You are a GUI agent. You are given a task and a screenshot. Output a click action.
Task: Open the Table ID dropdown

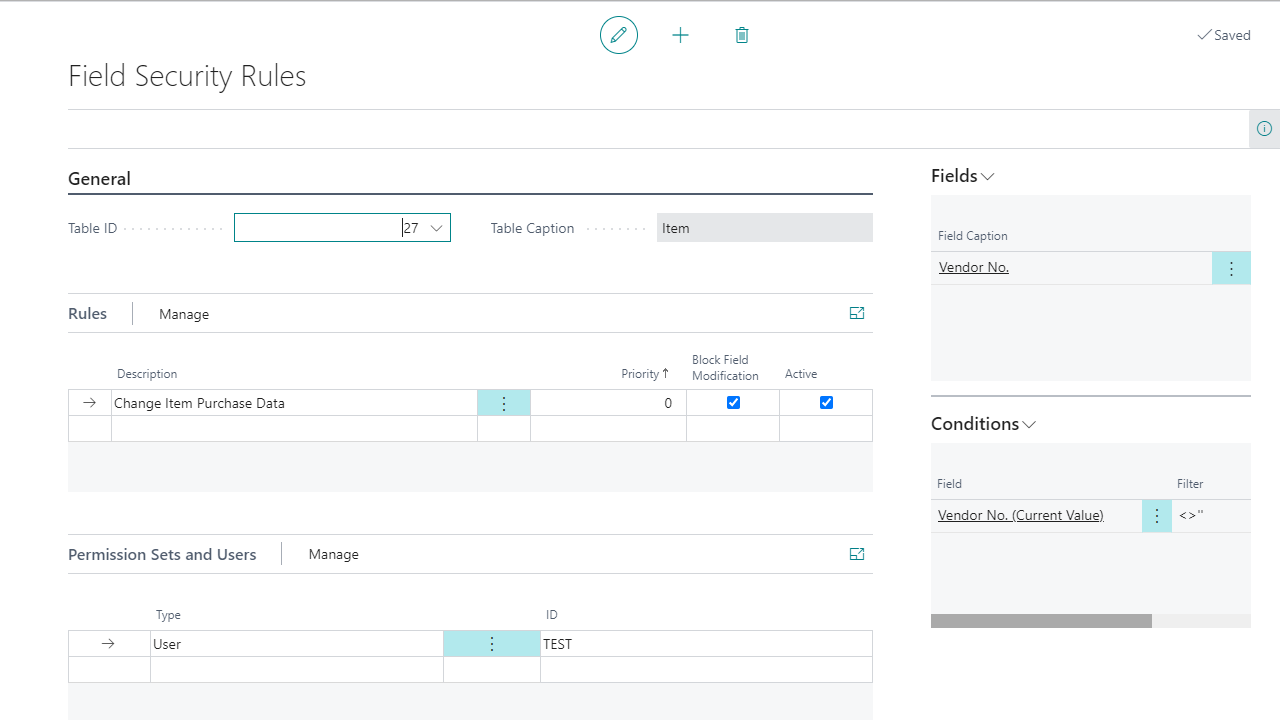(436, 228)
